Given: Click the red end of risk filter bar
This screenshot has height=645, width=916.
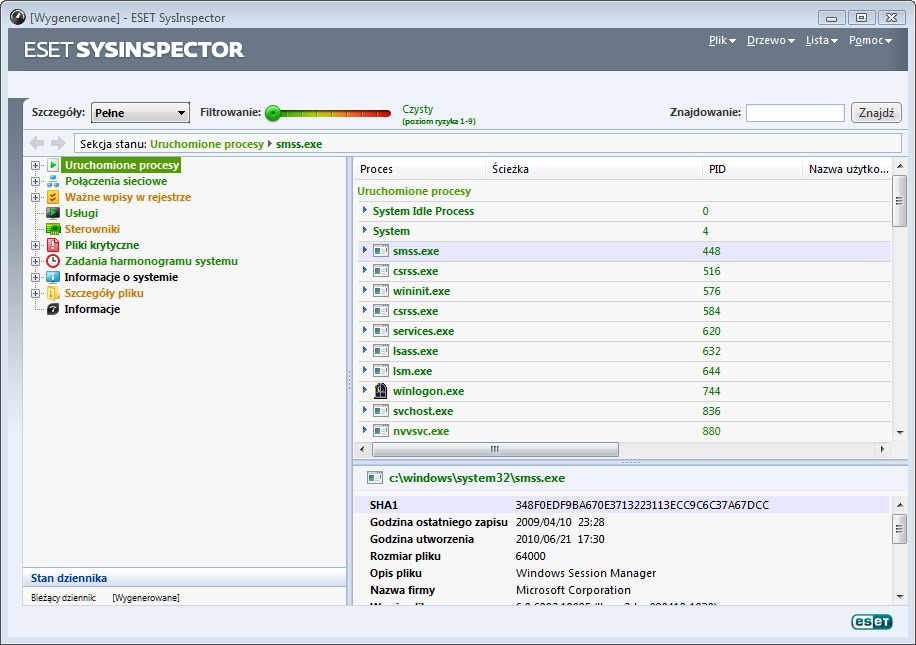Looking at the screenshot, I should 384,113.
